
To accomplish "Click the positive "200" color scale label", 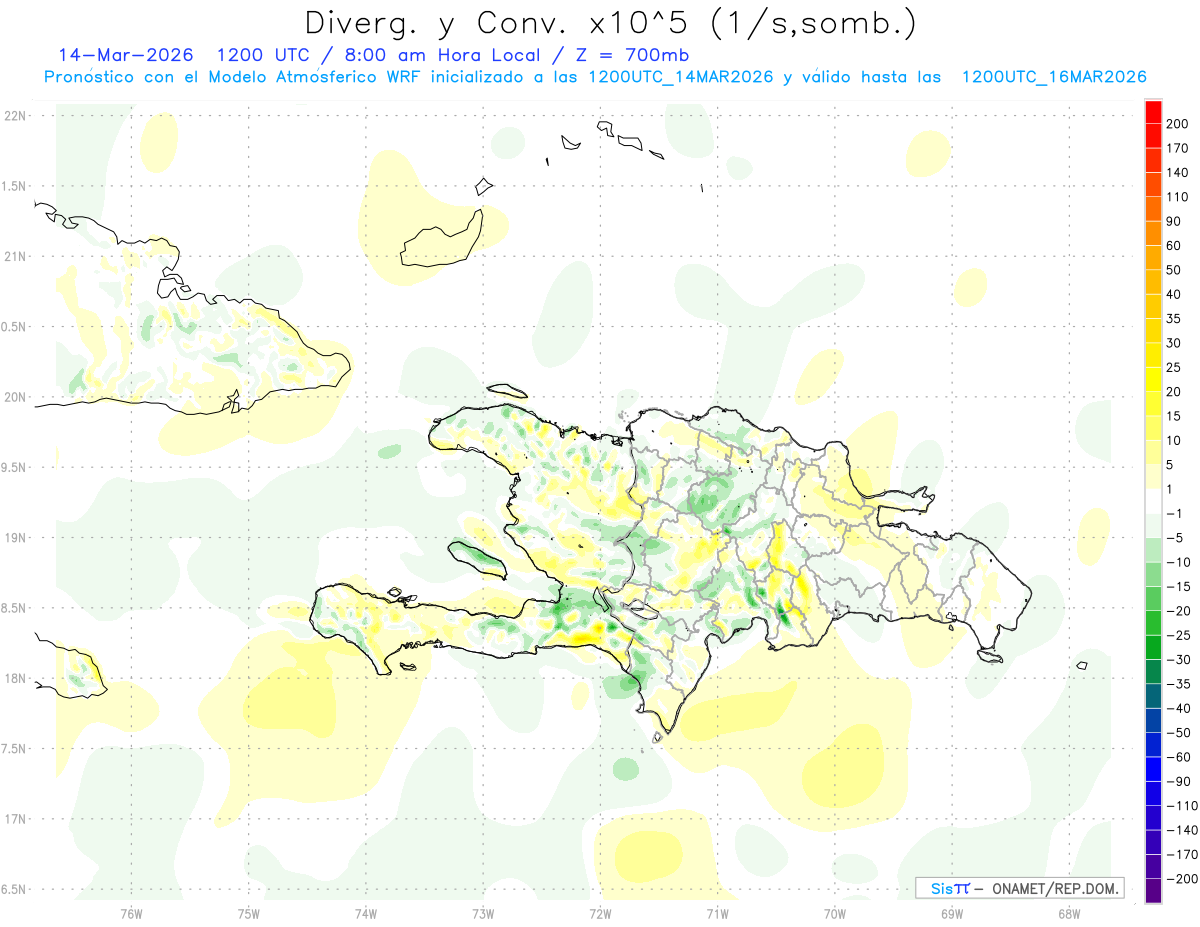I will 1177,124.
